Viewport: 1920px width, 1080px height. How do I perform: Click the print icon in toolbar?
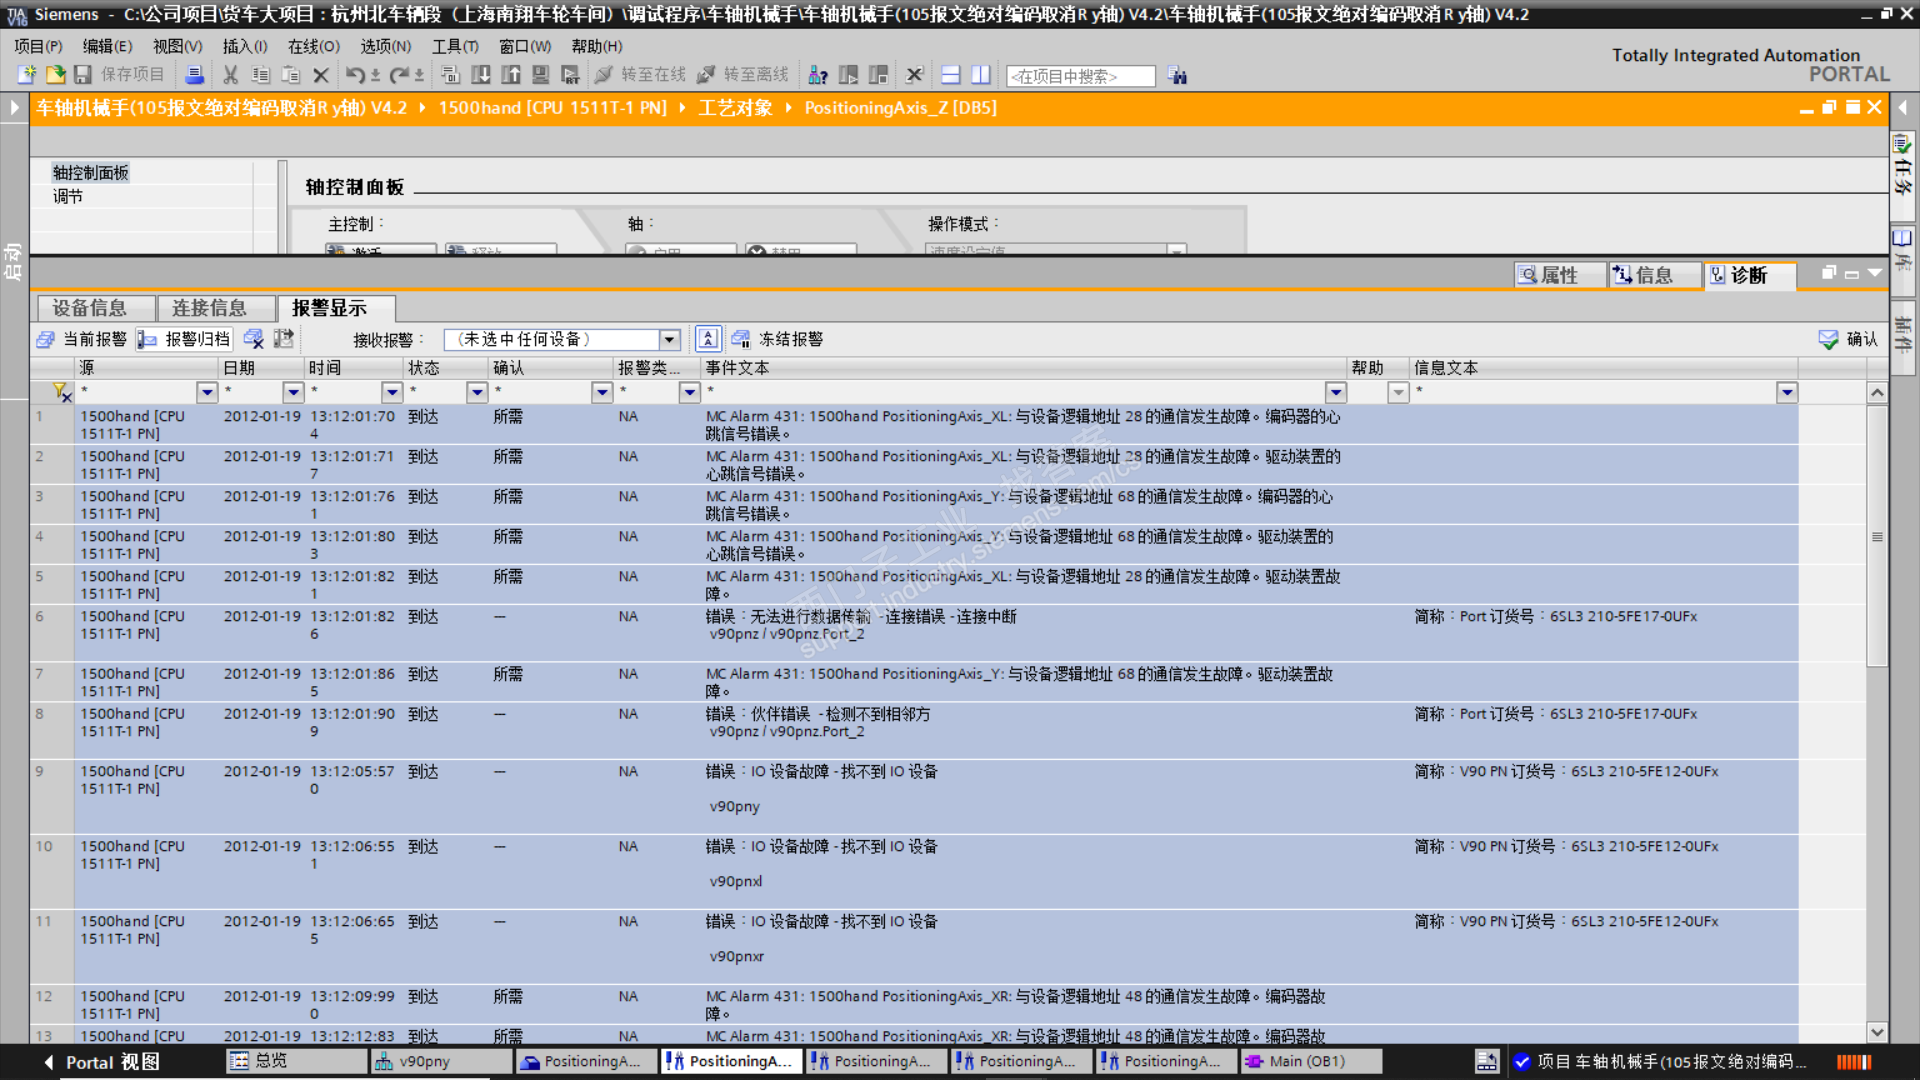(195, 75)
